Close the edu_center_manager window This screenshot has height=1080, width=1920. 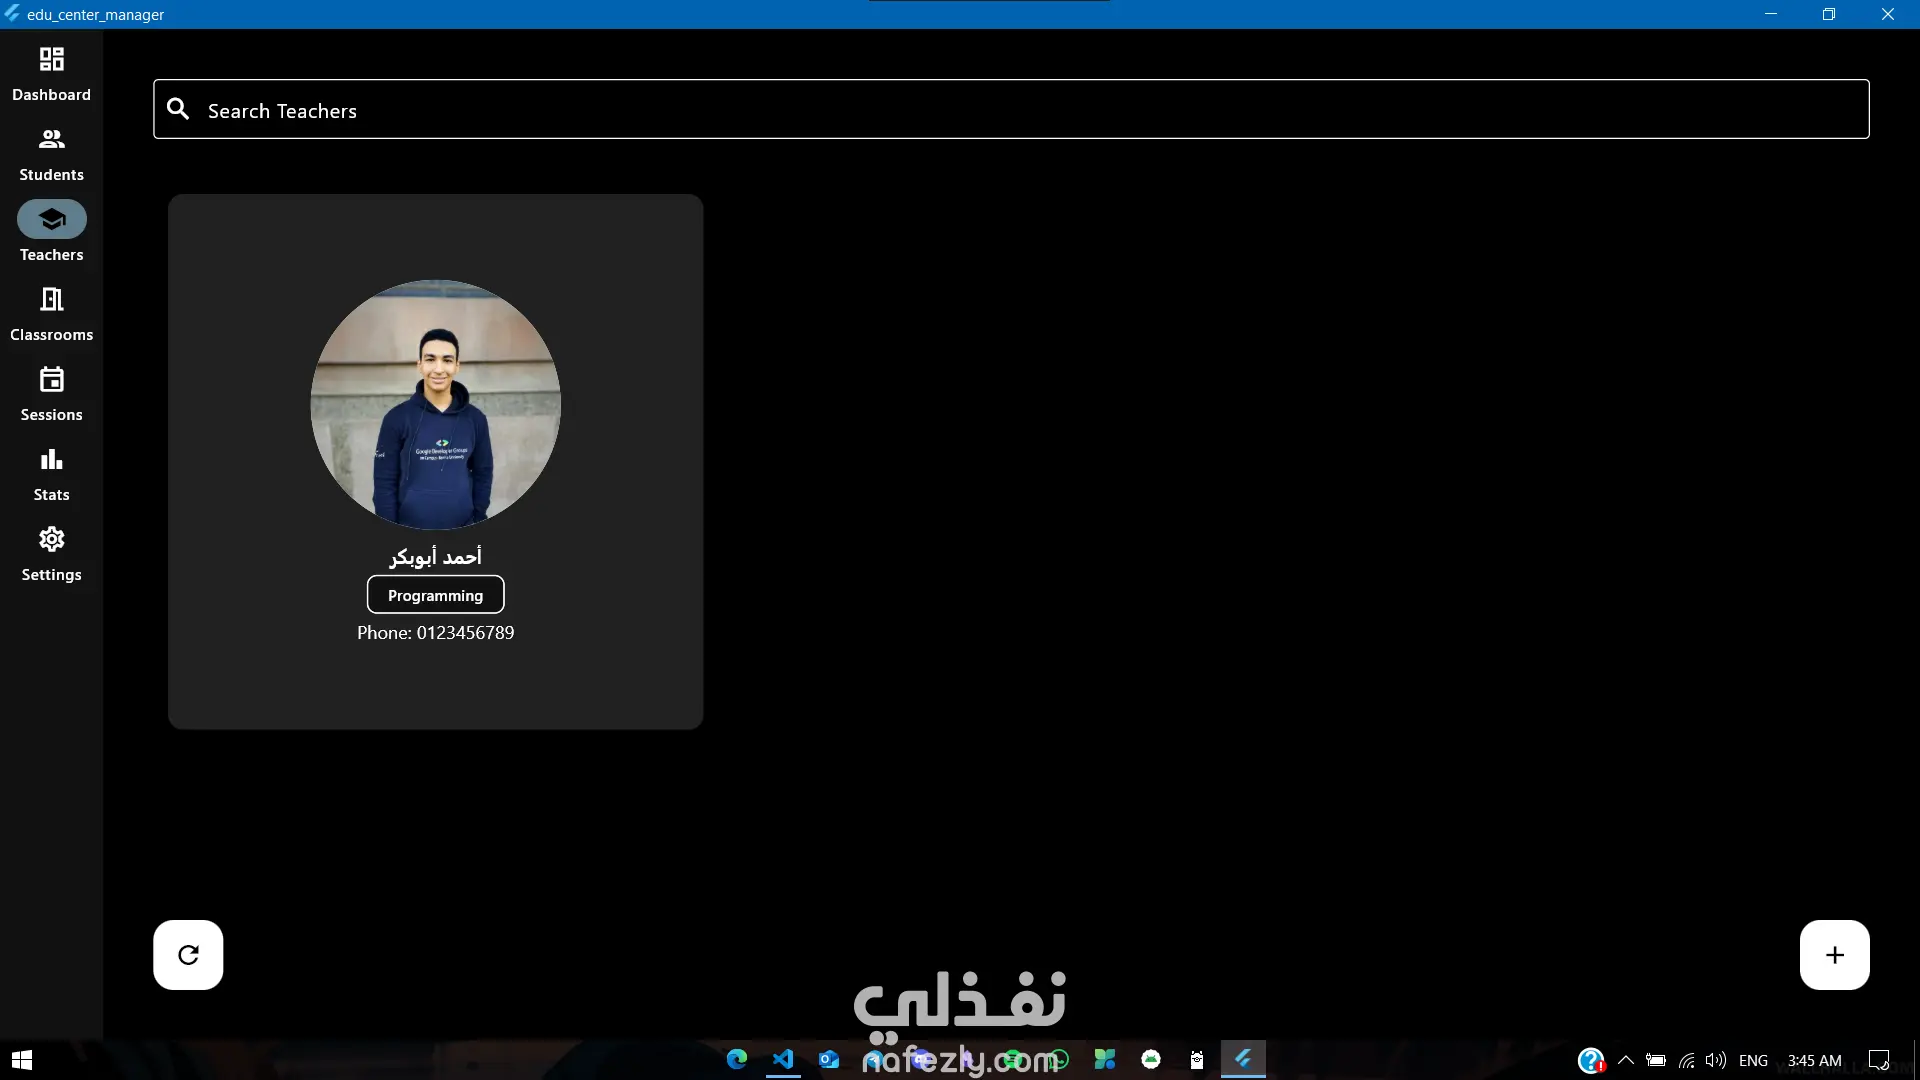point(1888,14)
